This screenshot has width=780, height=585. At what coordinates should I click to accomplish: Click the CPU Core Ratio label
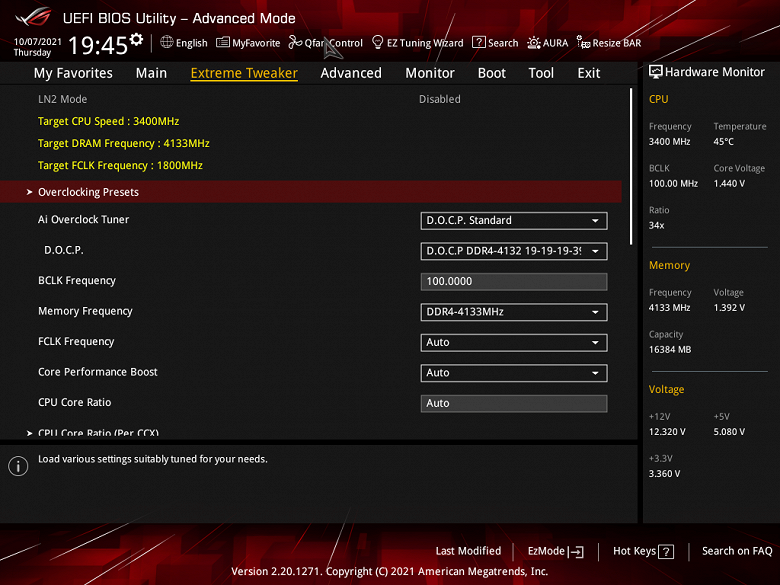pos(75,402)
